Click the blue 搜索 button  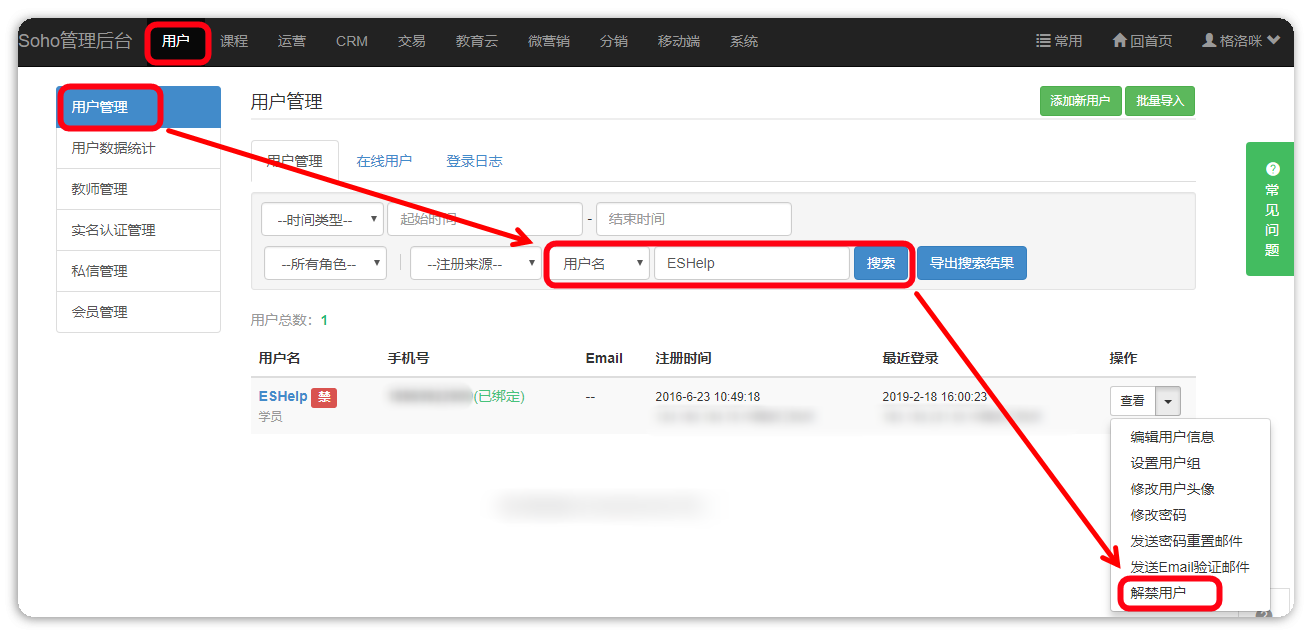(x=881, y=264)
